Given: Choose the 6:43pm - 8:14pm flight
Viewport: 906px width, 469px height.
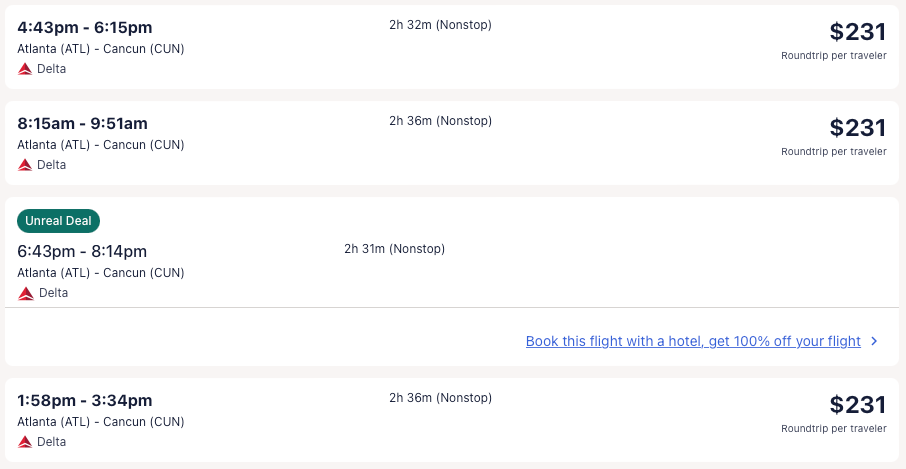Looking at the screenshot, I should click(82, 251).
